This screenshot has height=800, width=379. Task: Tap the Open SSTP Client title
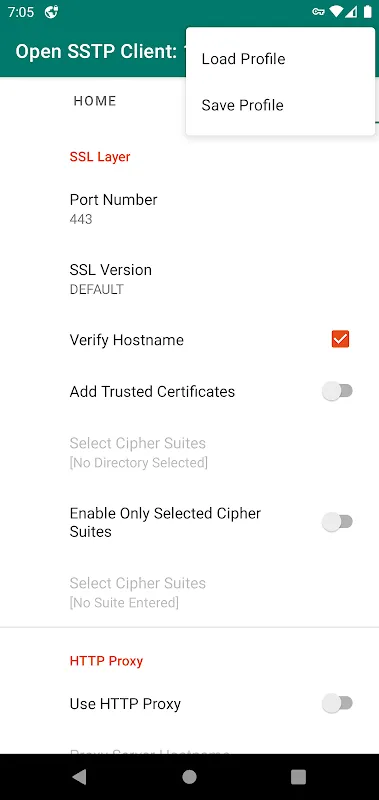[100, 52]
